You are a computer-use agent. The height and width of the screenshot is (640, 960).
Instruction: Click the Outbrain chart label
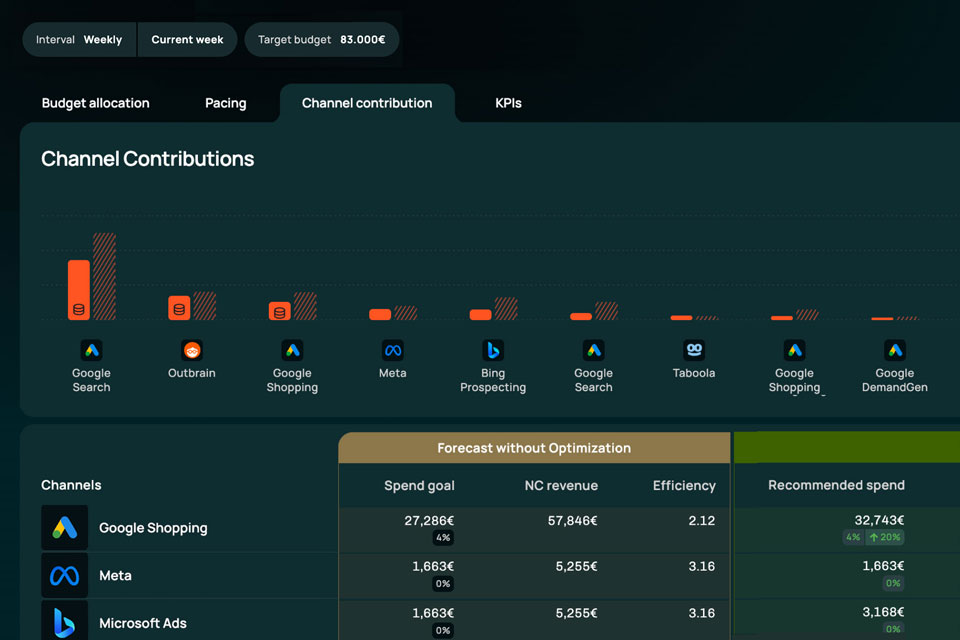[192, 373]
